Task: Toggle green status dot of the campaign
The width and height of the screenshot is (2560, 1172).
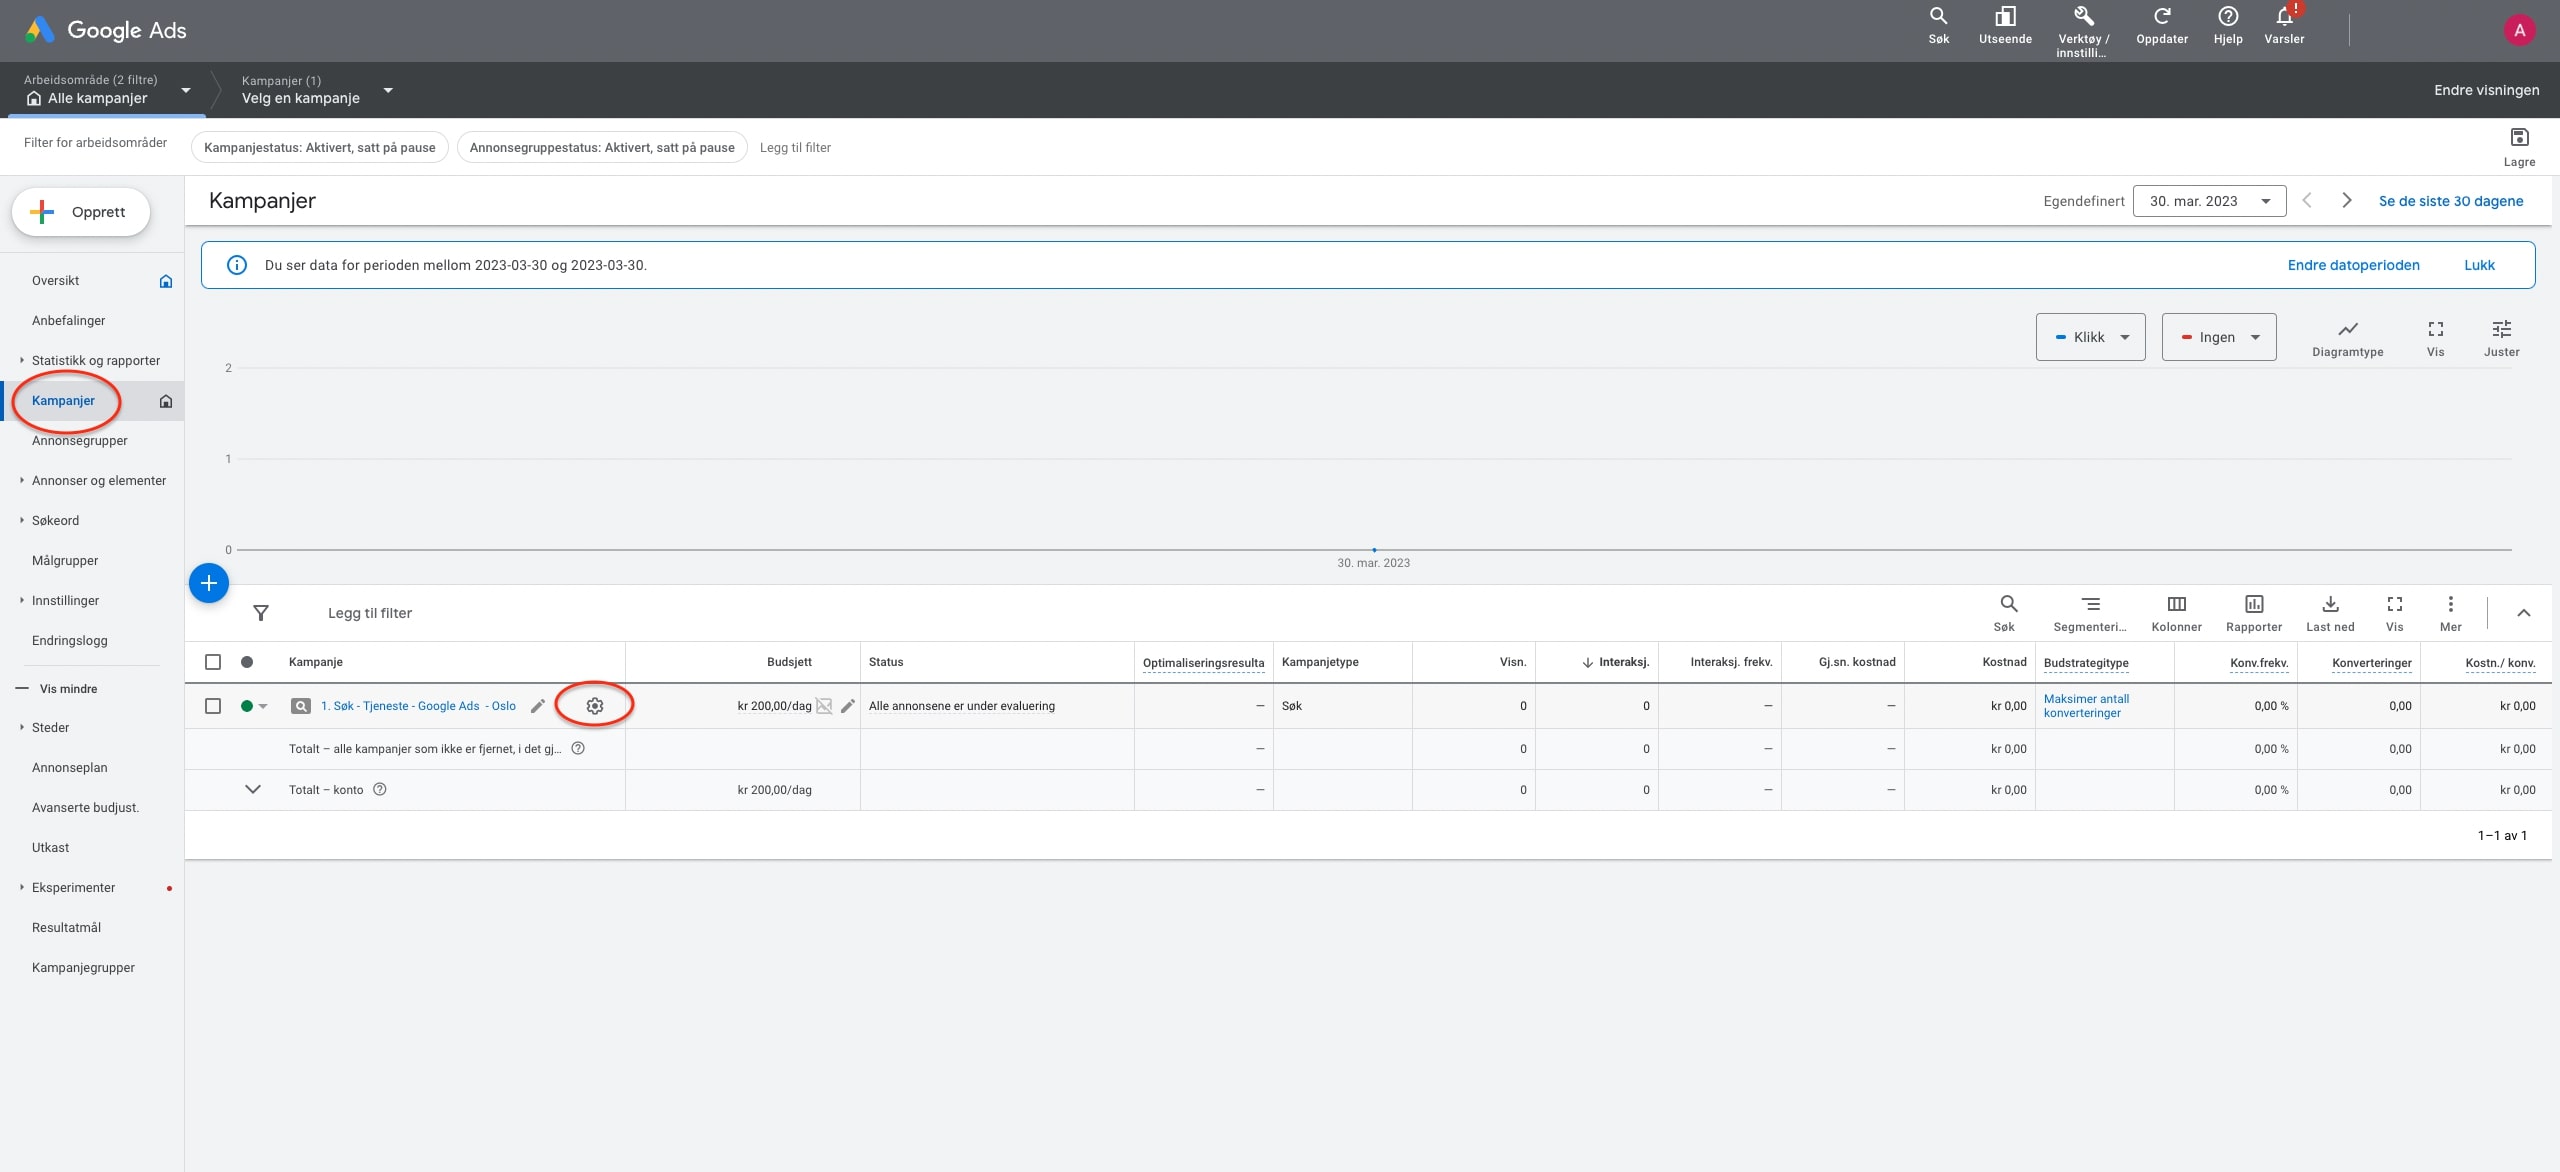Action: click(247, 706)
